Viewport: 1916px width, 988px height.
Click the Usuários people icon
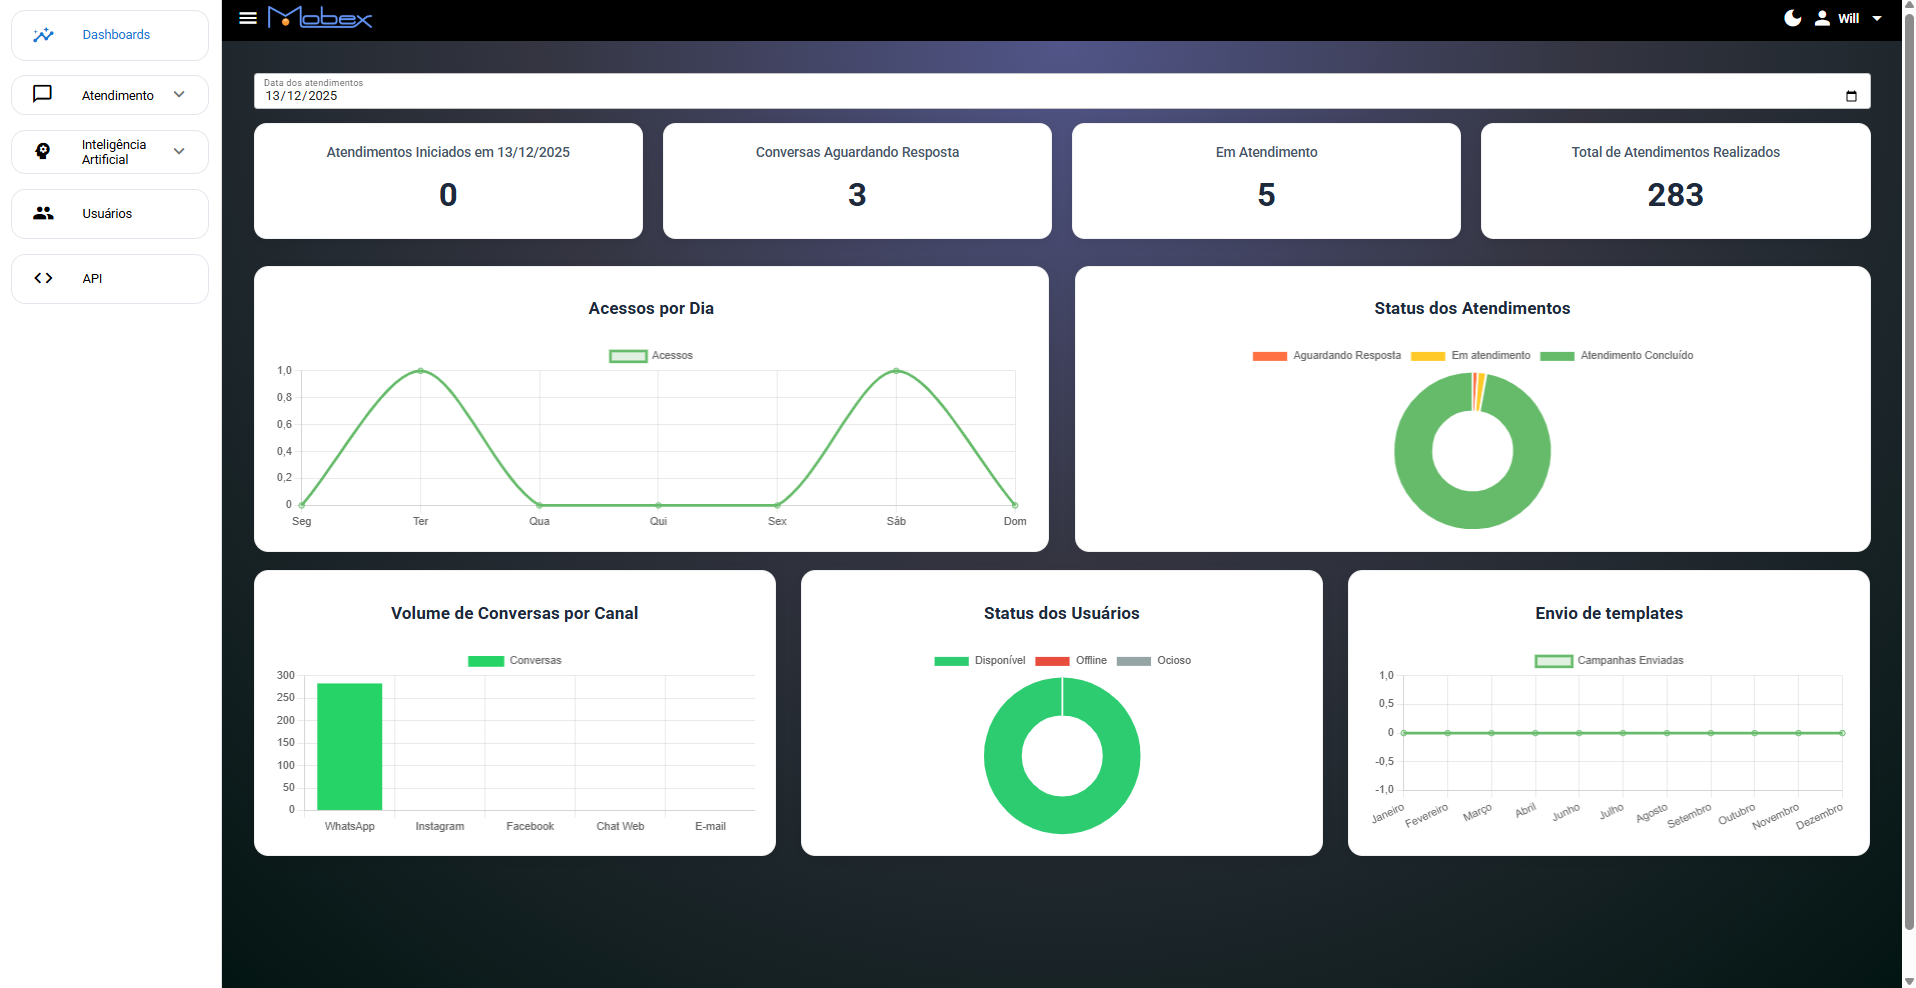43,213
